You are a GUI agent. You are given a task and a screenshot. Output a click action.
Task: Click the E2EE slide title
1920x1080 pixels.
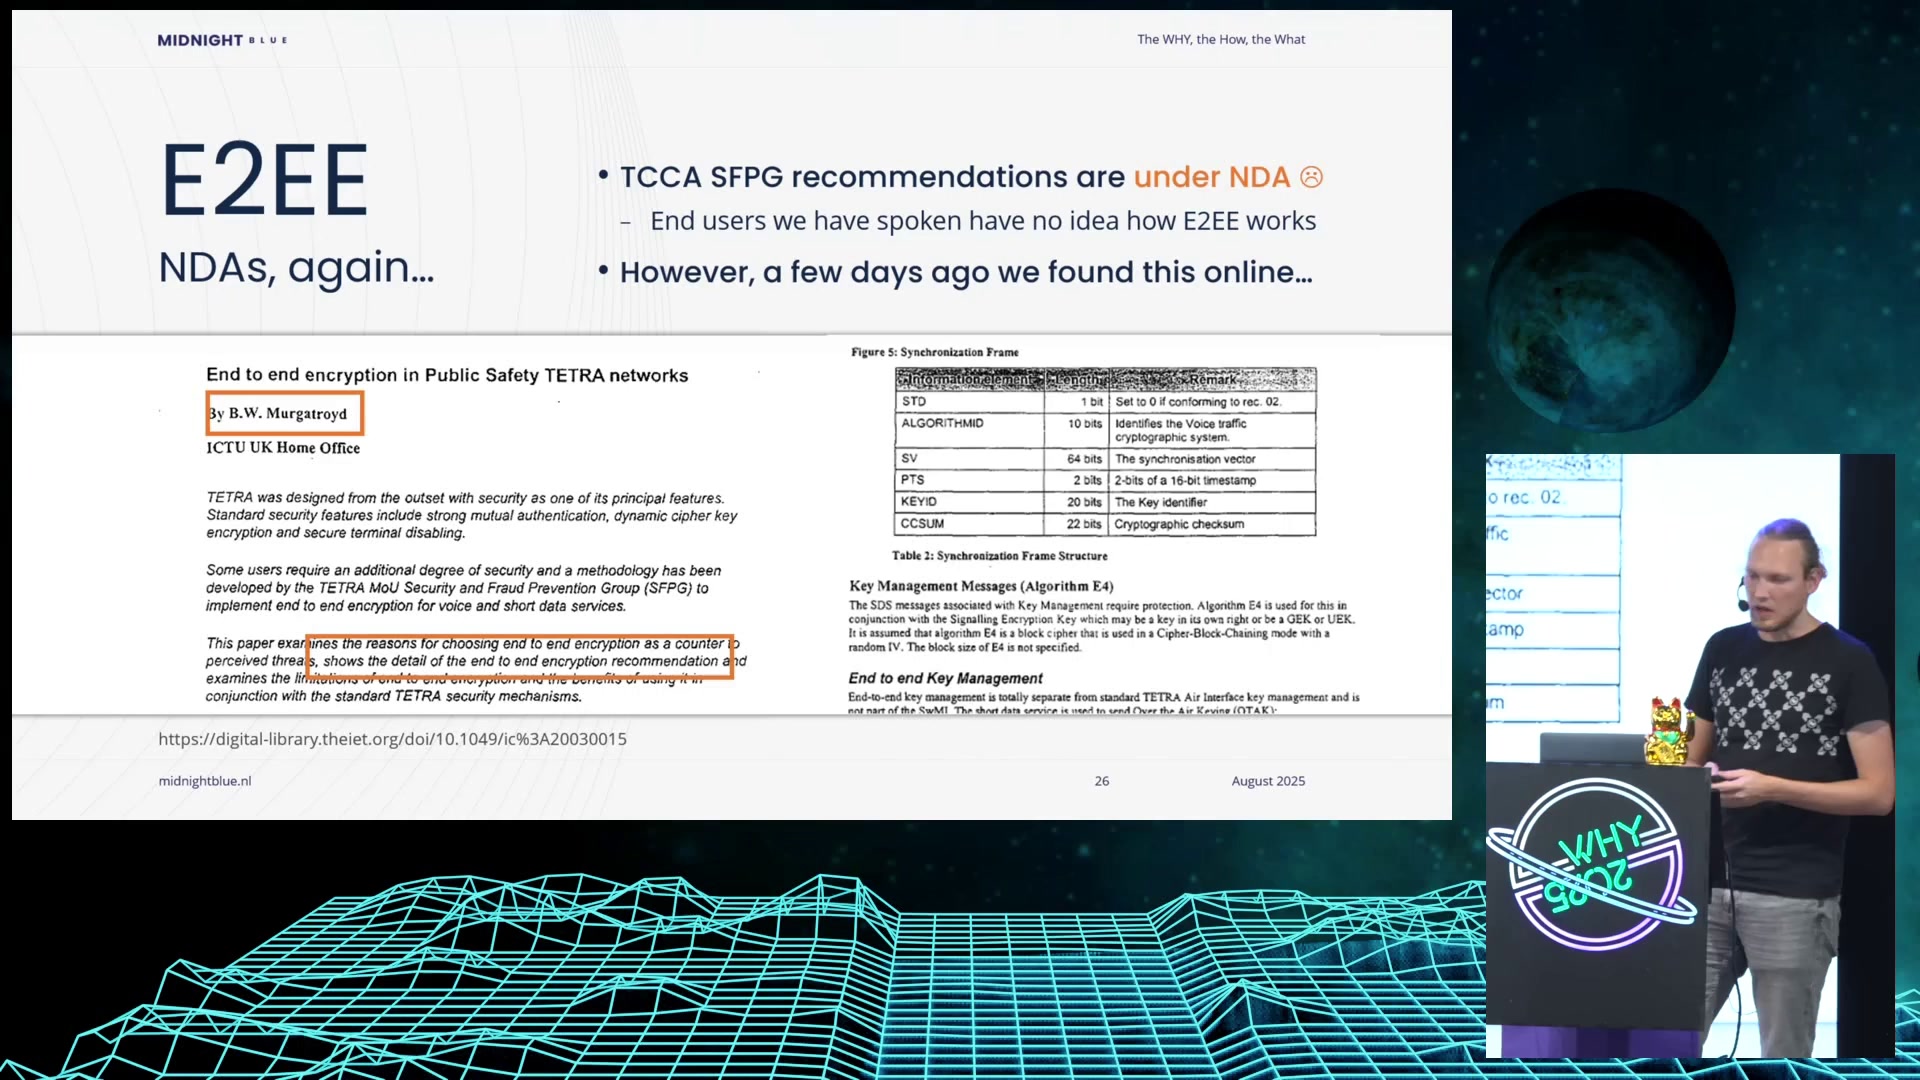[x=264, y=180]
